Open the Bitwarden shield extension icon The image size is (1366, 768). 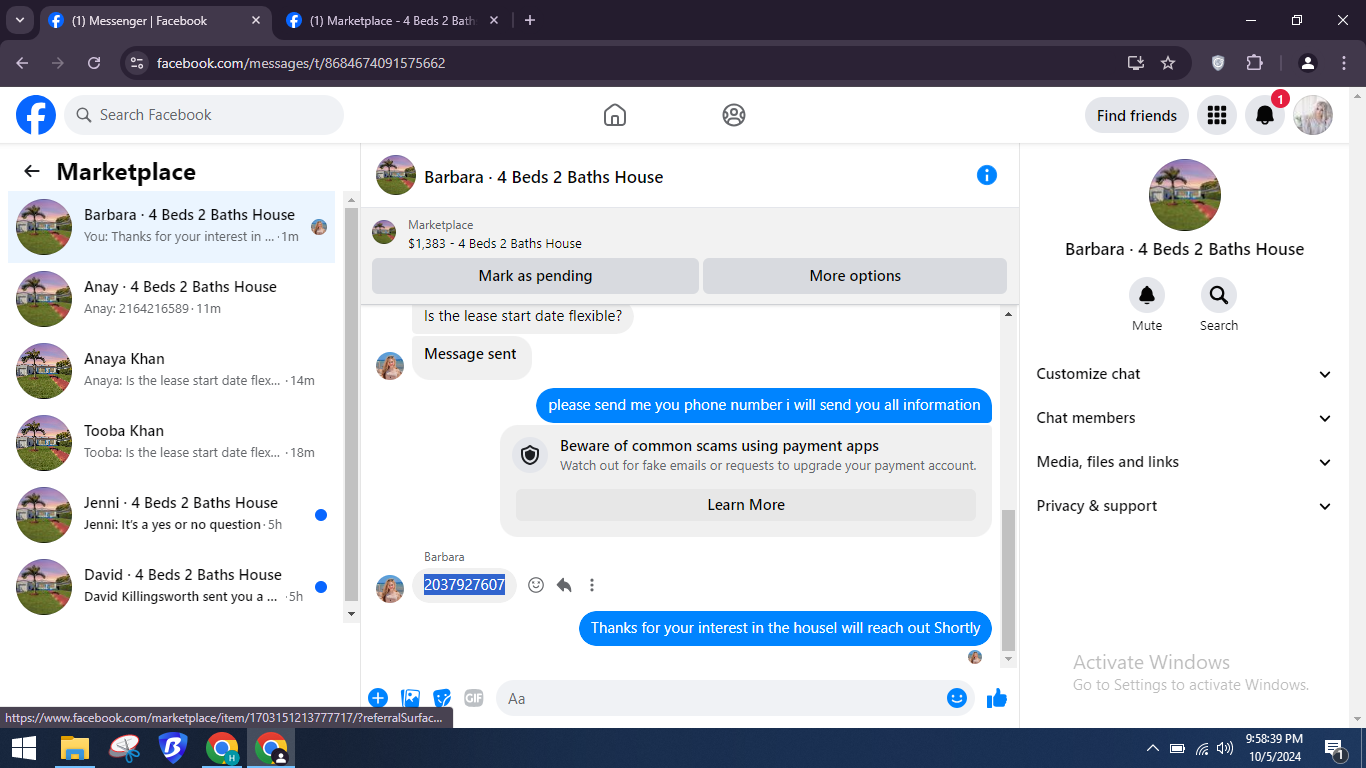pos(1218,63)
